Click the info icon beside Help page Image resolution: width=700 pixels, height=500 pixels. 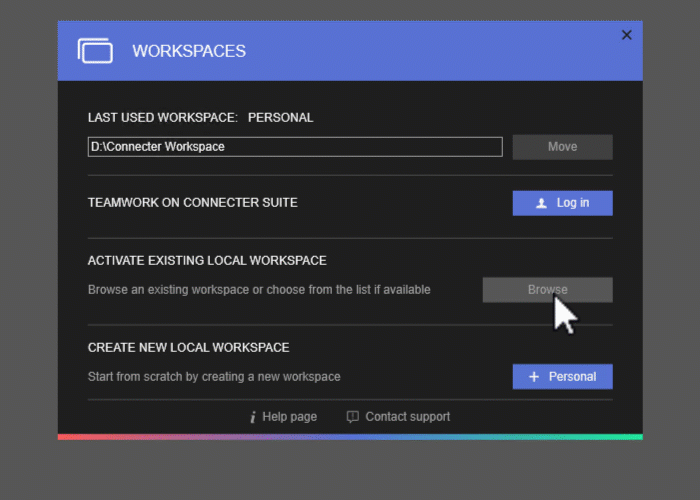click(253, 417)
